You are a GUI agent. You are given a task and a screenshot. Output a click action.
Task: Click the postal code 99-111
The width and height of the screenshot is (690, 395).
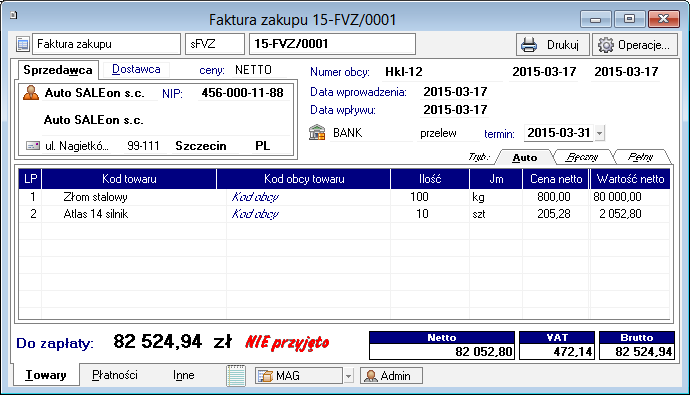point(143,146)
